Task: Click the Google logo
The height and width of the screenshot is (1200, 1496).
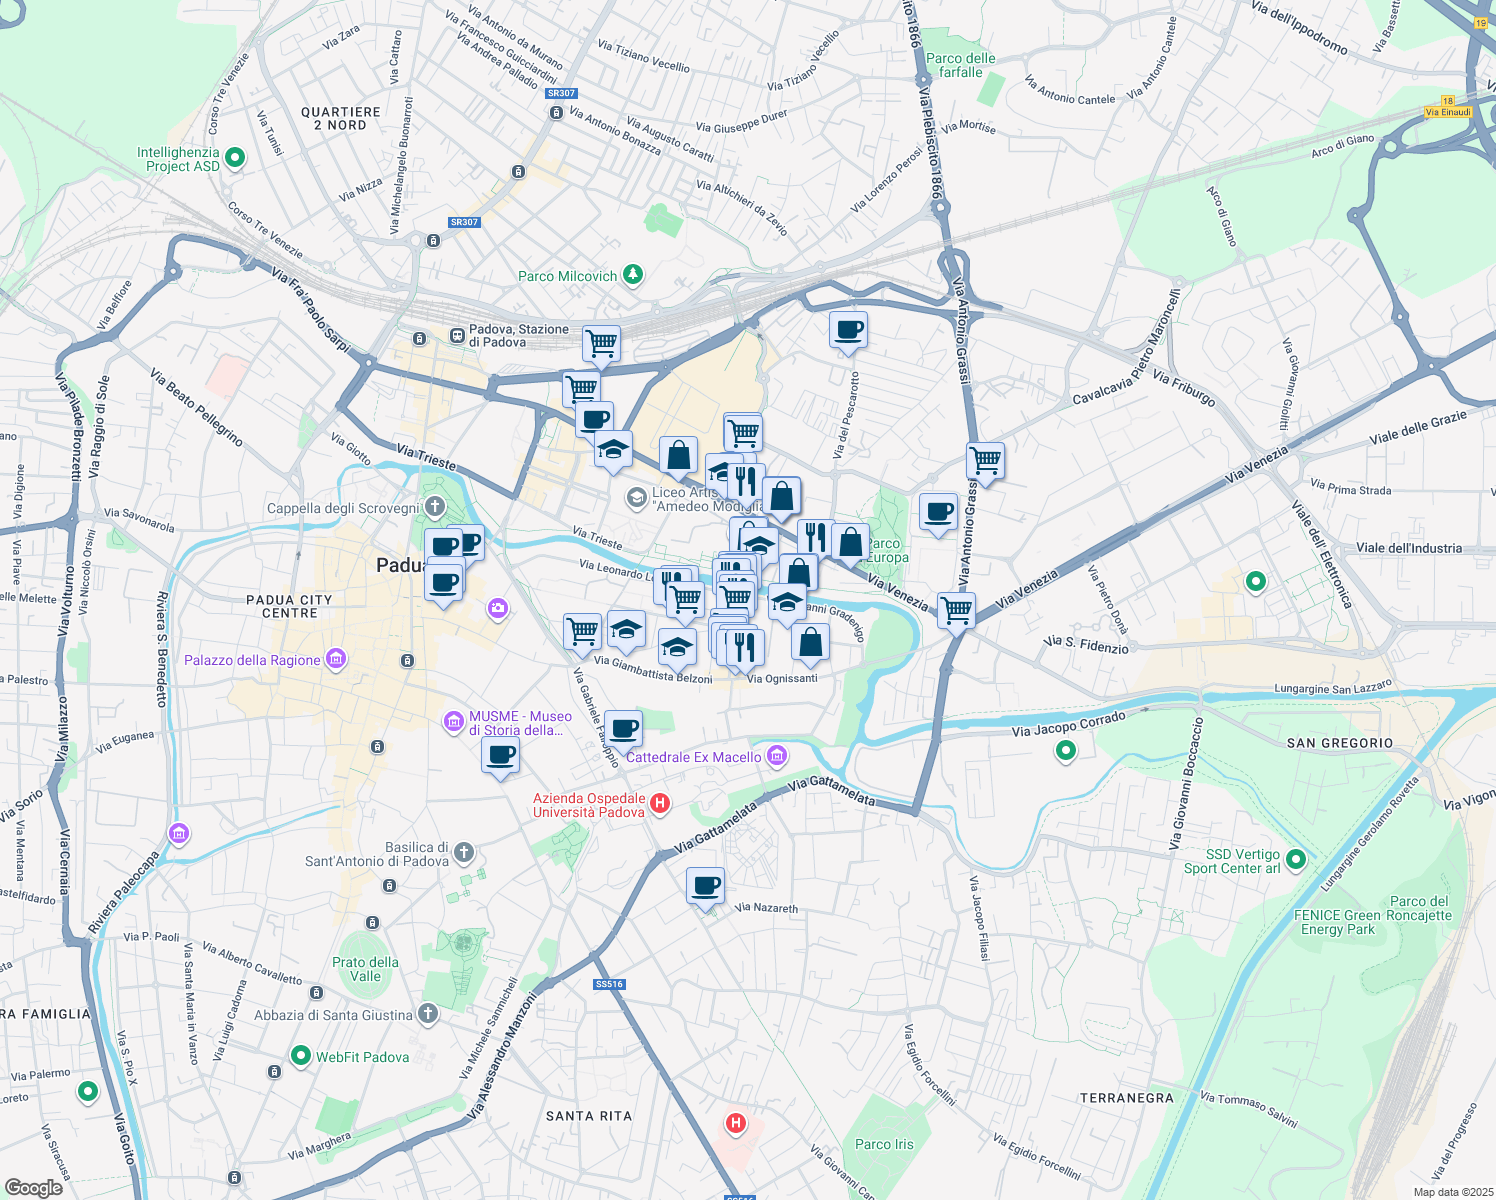Action: (32, 1188)
